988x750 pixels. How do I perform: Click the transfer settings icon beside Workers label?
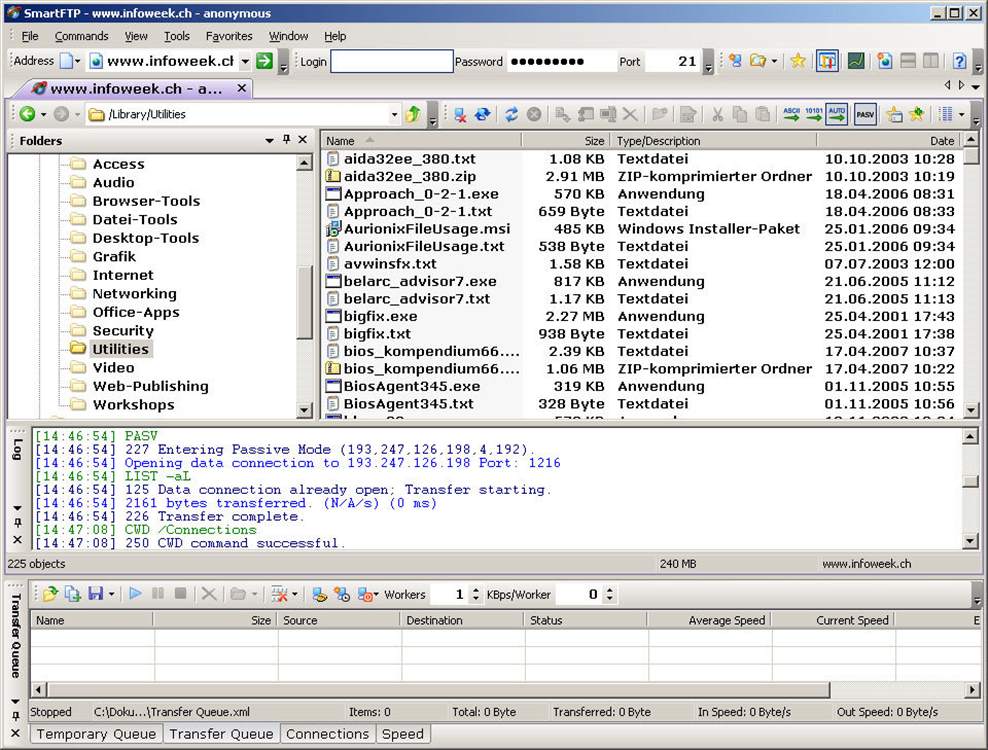coord(365,594)
